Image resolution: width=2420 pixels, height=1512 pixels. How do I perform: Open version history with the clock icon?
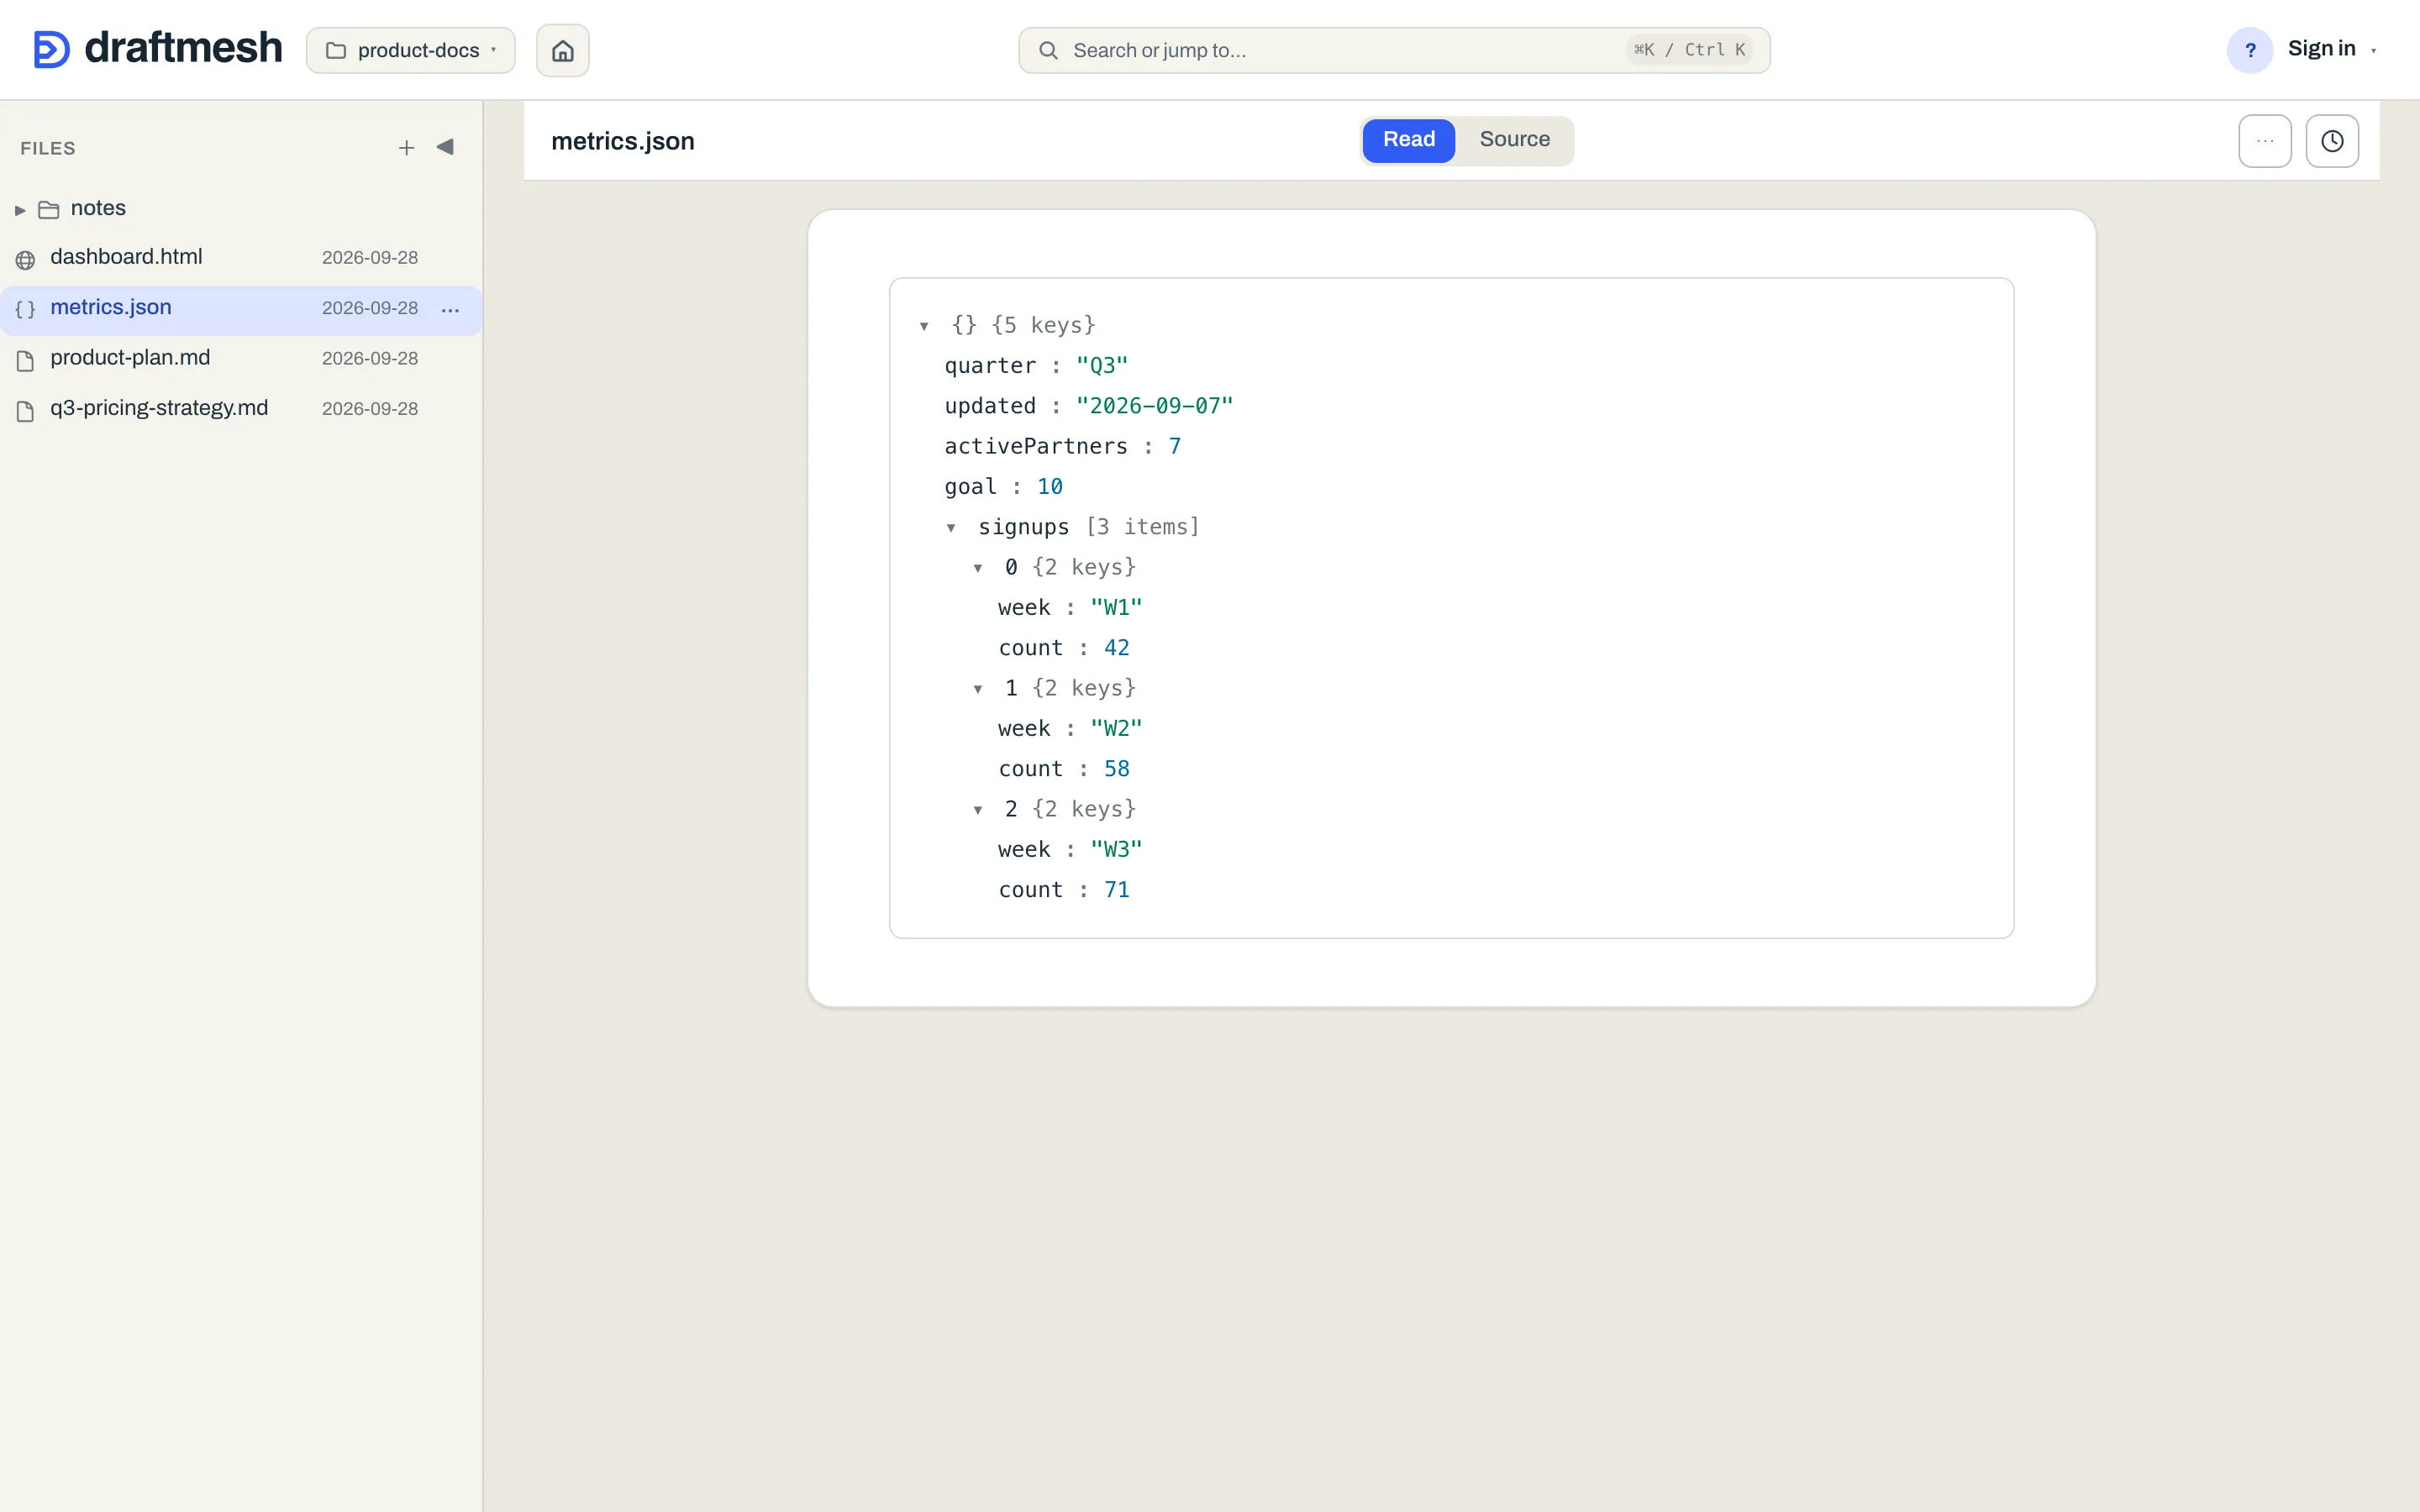[x=2332, y=141]
